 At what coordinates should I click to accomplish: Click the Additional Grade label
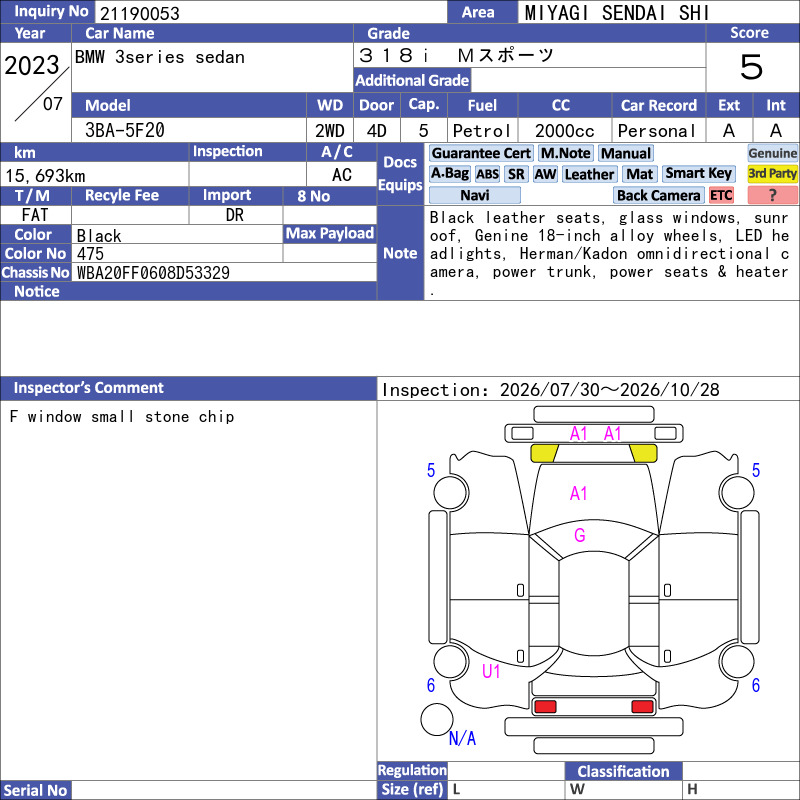pos(412,81)
